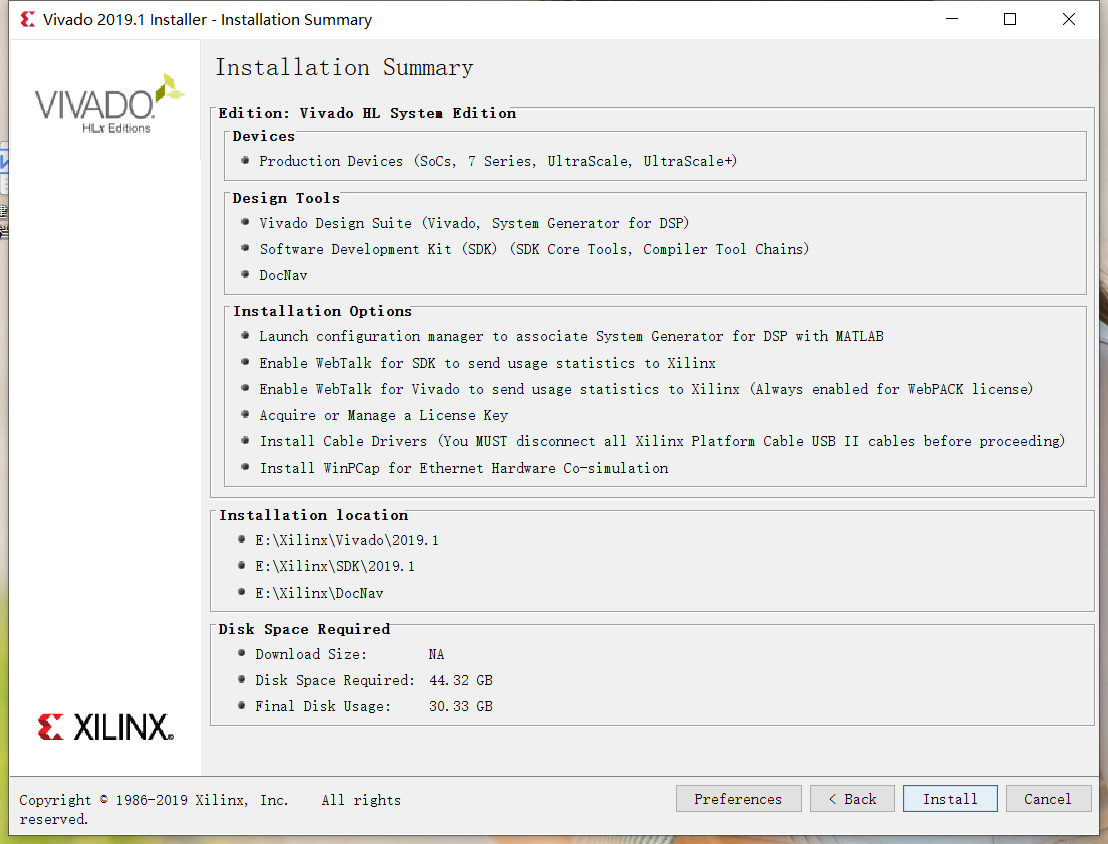Select the Install WinPcap line
Viewport: 1108px width, 844px height.
464,469
